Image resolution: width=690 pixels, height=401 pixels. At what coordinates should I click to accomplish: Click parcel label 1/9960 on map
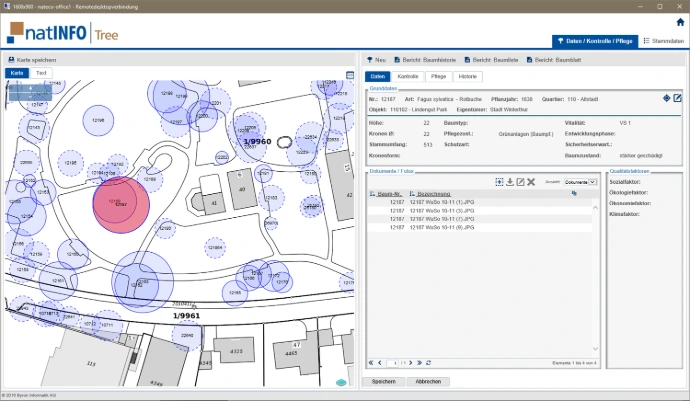(x=257, y=141)
